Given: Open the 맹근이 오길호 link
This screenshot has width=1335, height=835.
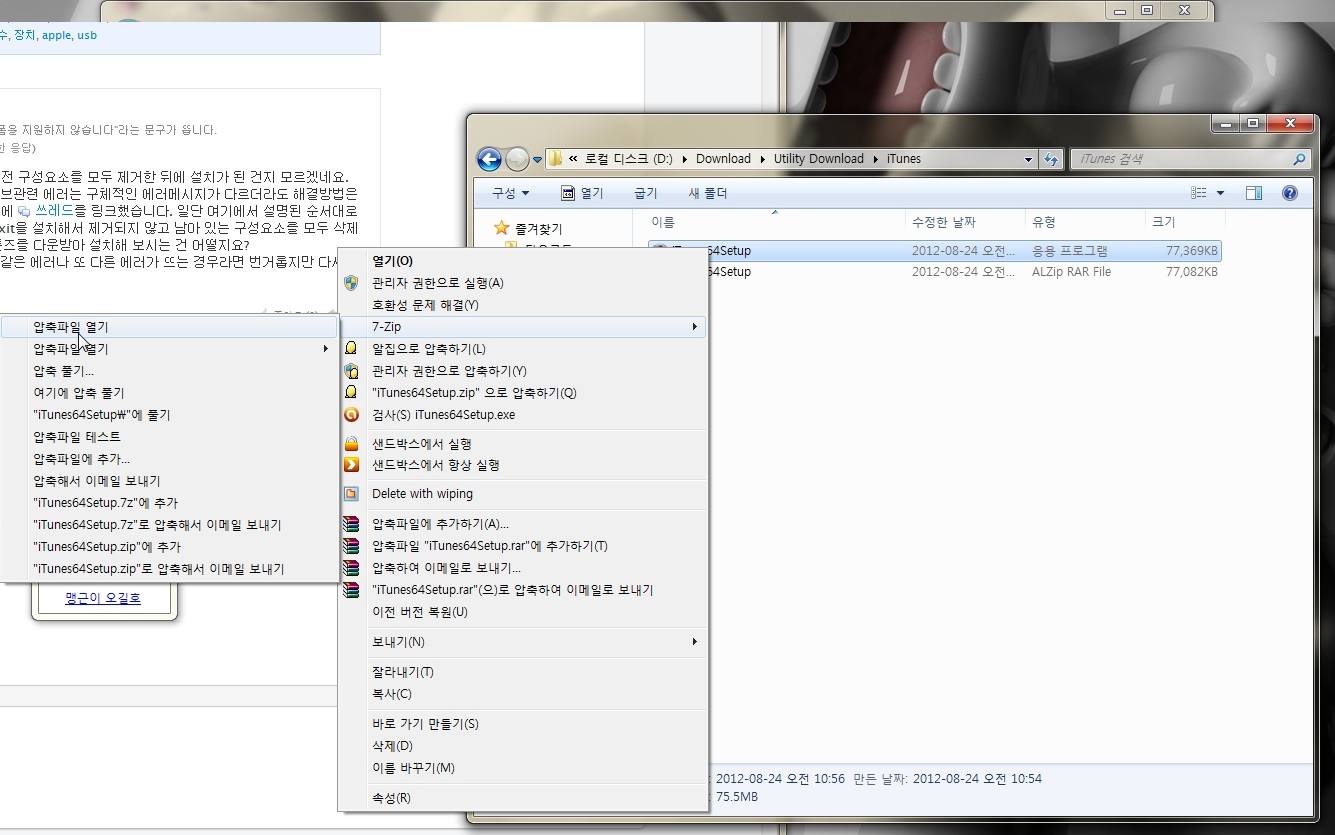Looking at the screenshot, I should [103, 598].
